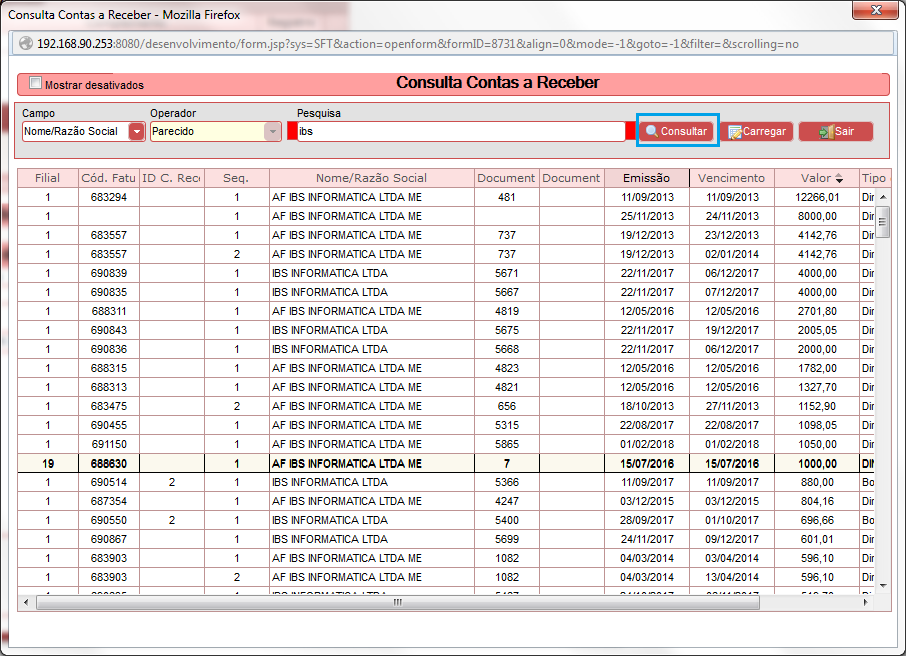
Task: Click value 696,66
Action: coord(816,520)
